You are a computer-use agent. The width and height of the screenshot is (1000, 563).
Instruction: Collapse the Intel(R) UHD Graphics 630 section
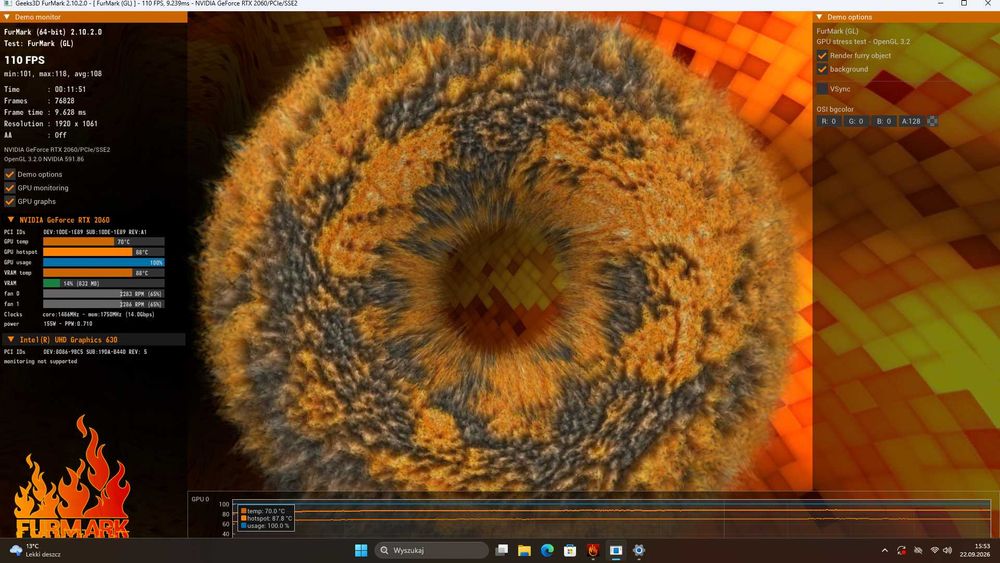11,339
